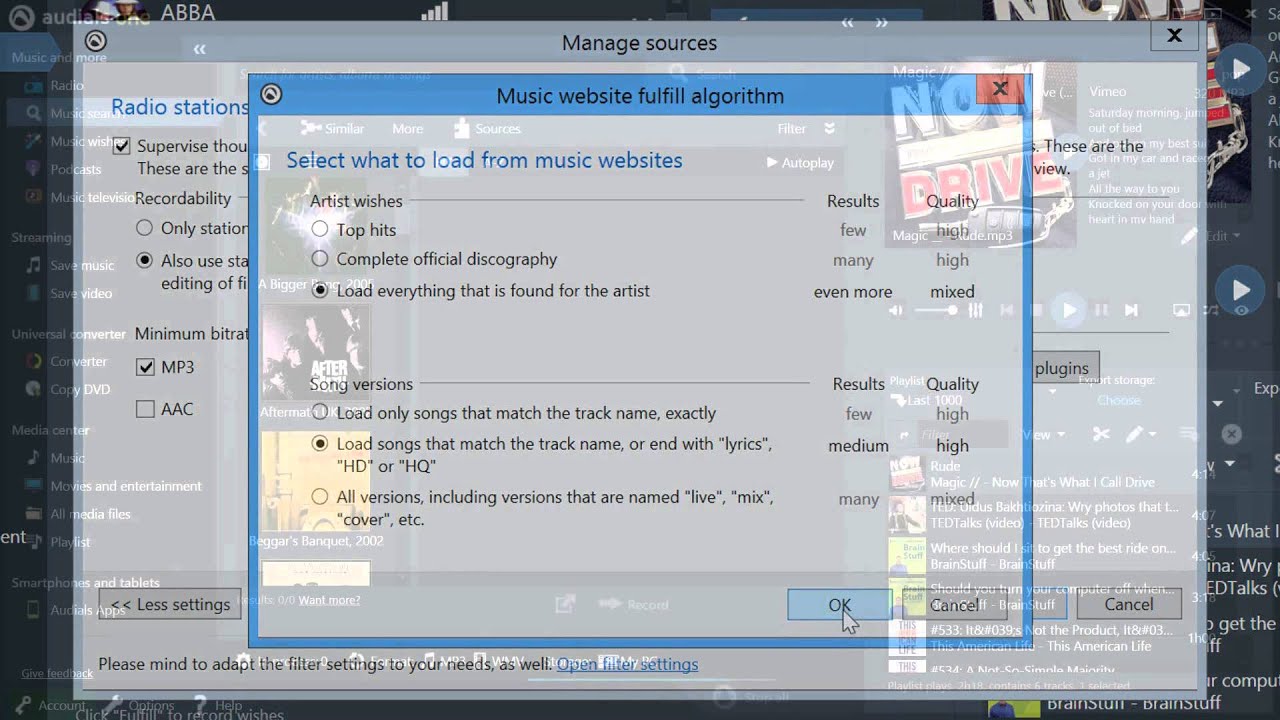Click the Less settings button

[170, 604]
